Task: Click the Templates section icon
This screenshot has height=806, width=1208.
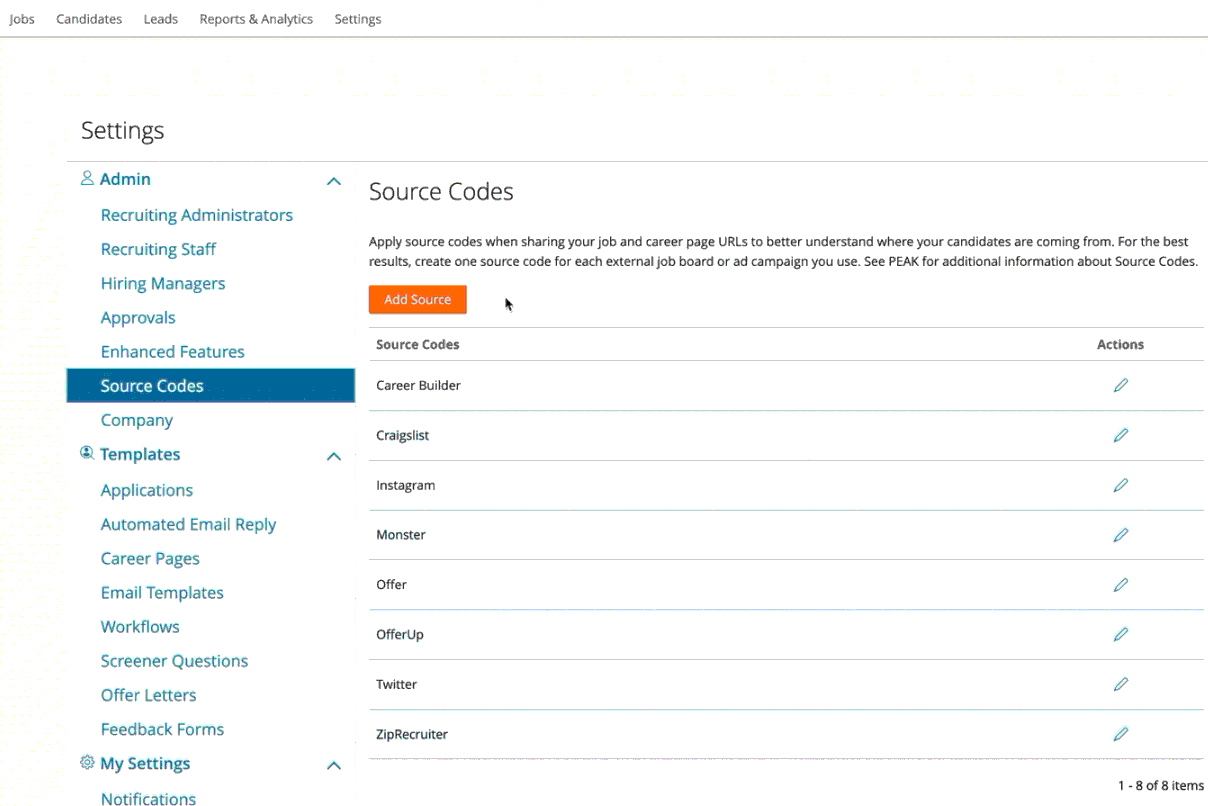Action: coord(87,454)
